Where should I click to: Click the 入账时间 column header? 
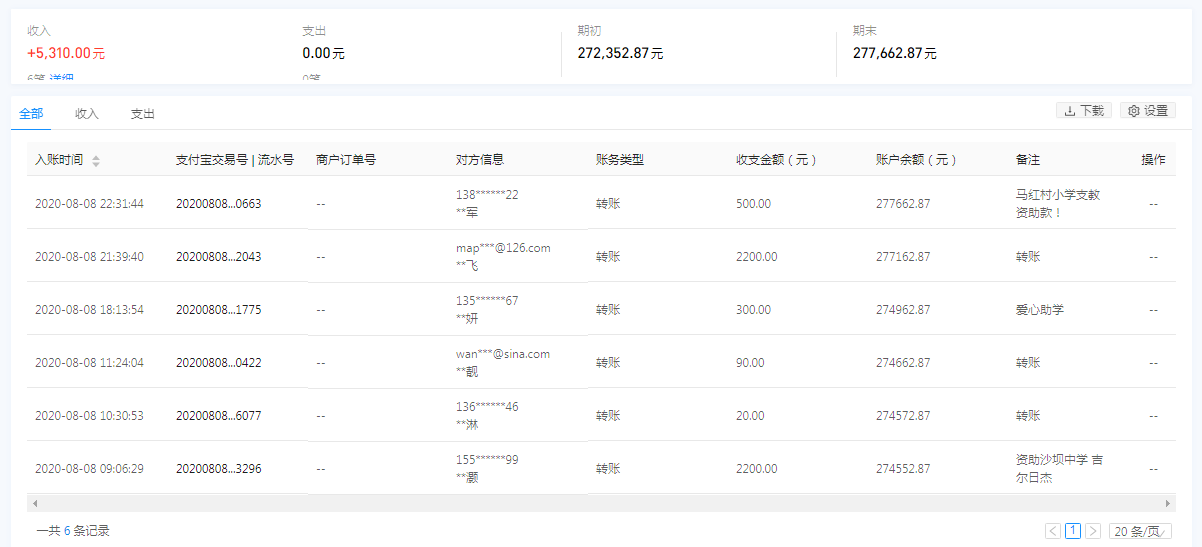(x=59, y=160)
